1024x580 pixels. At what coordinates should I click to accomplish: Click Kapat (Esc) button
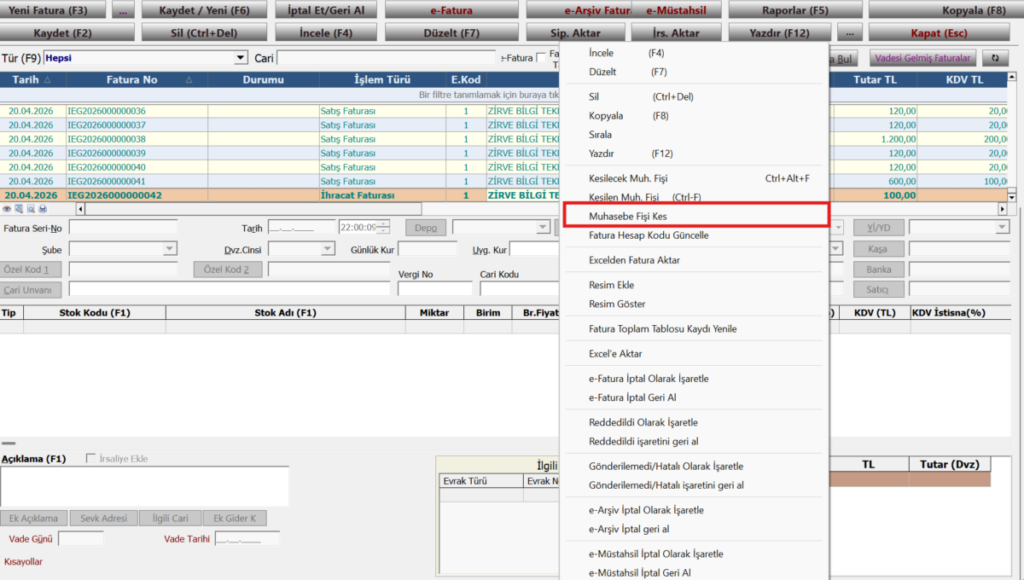coord(939,33)
